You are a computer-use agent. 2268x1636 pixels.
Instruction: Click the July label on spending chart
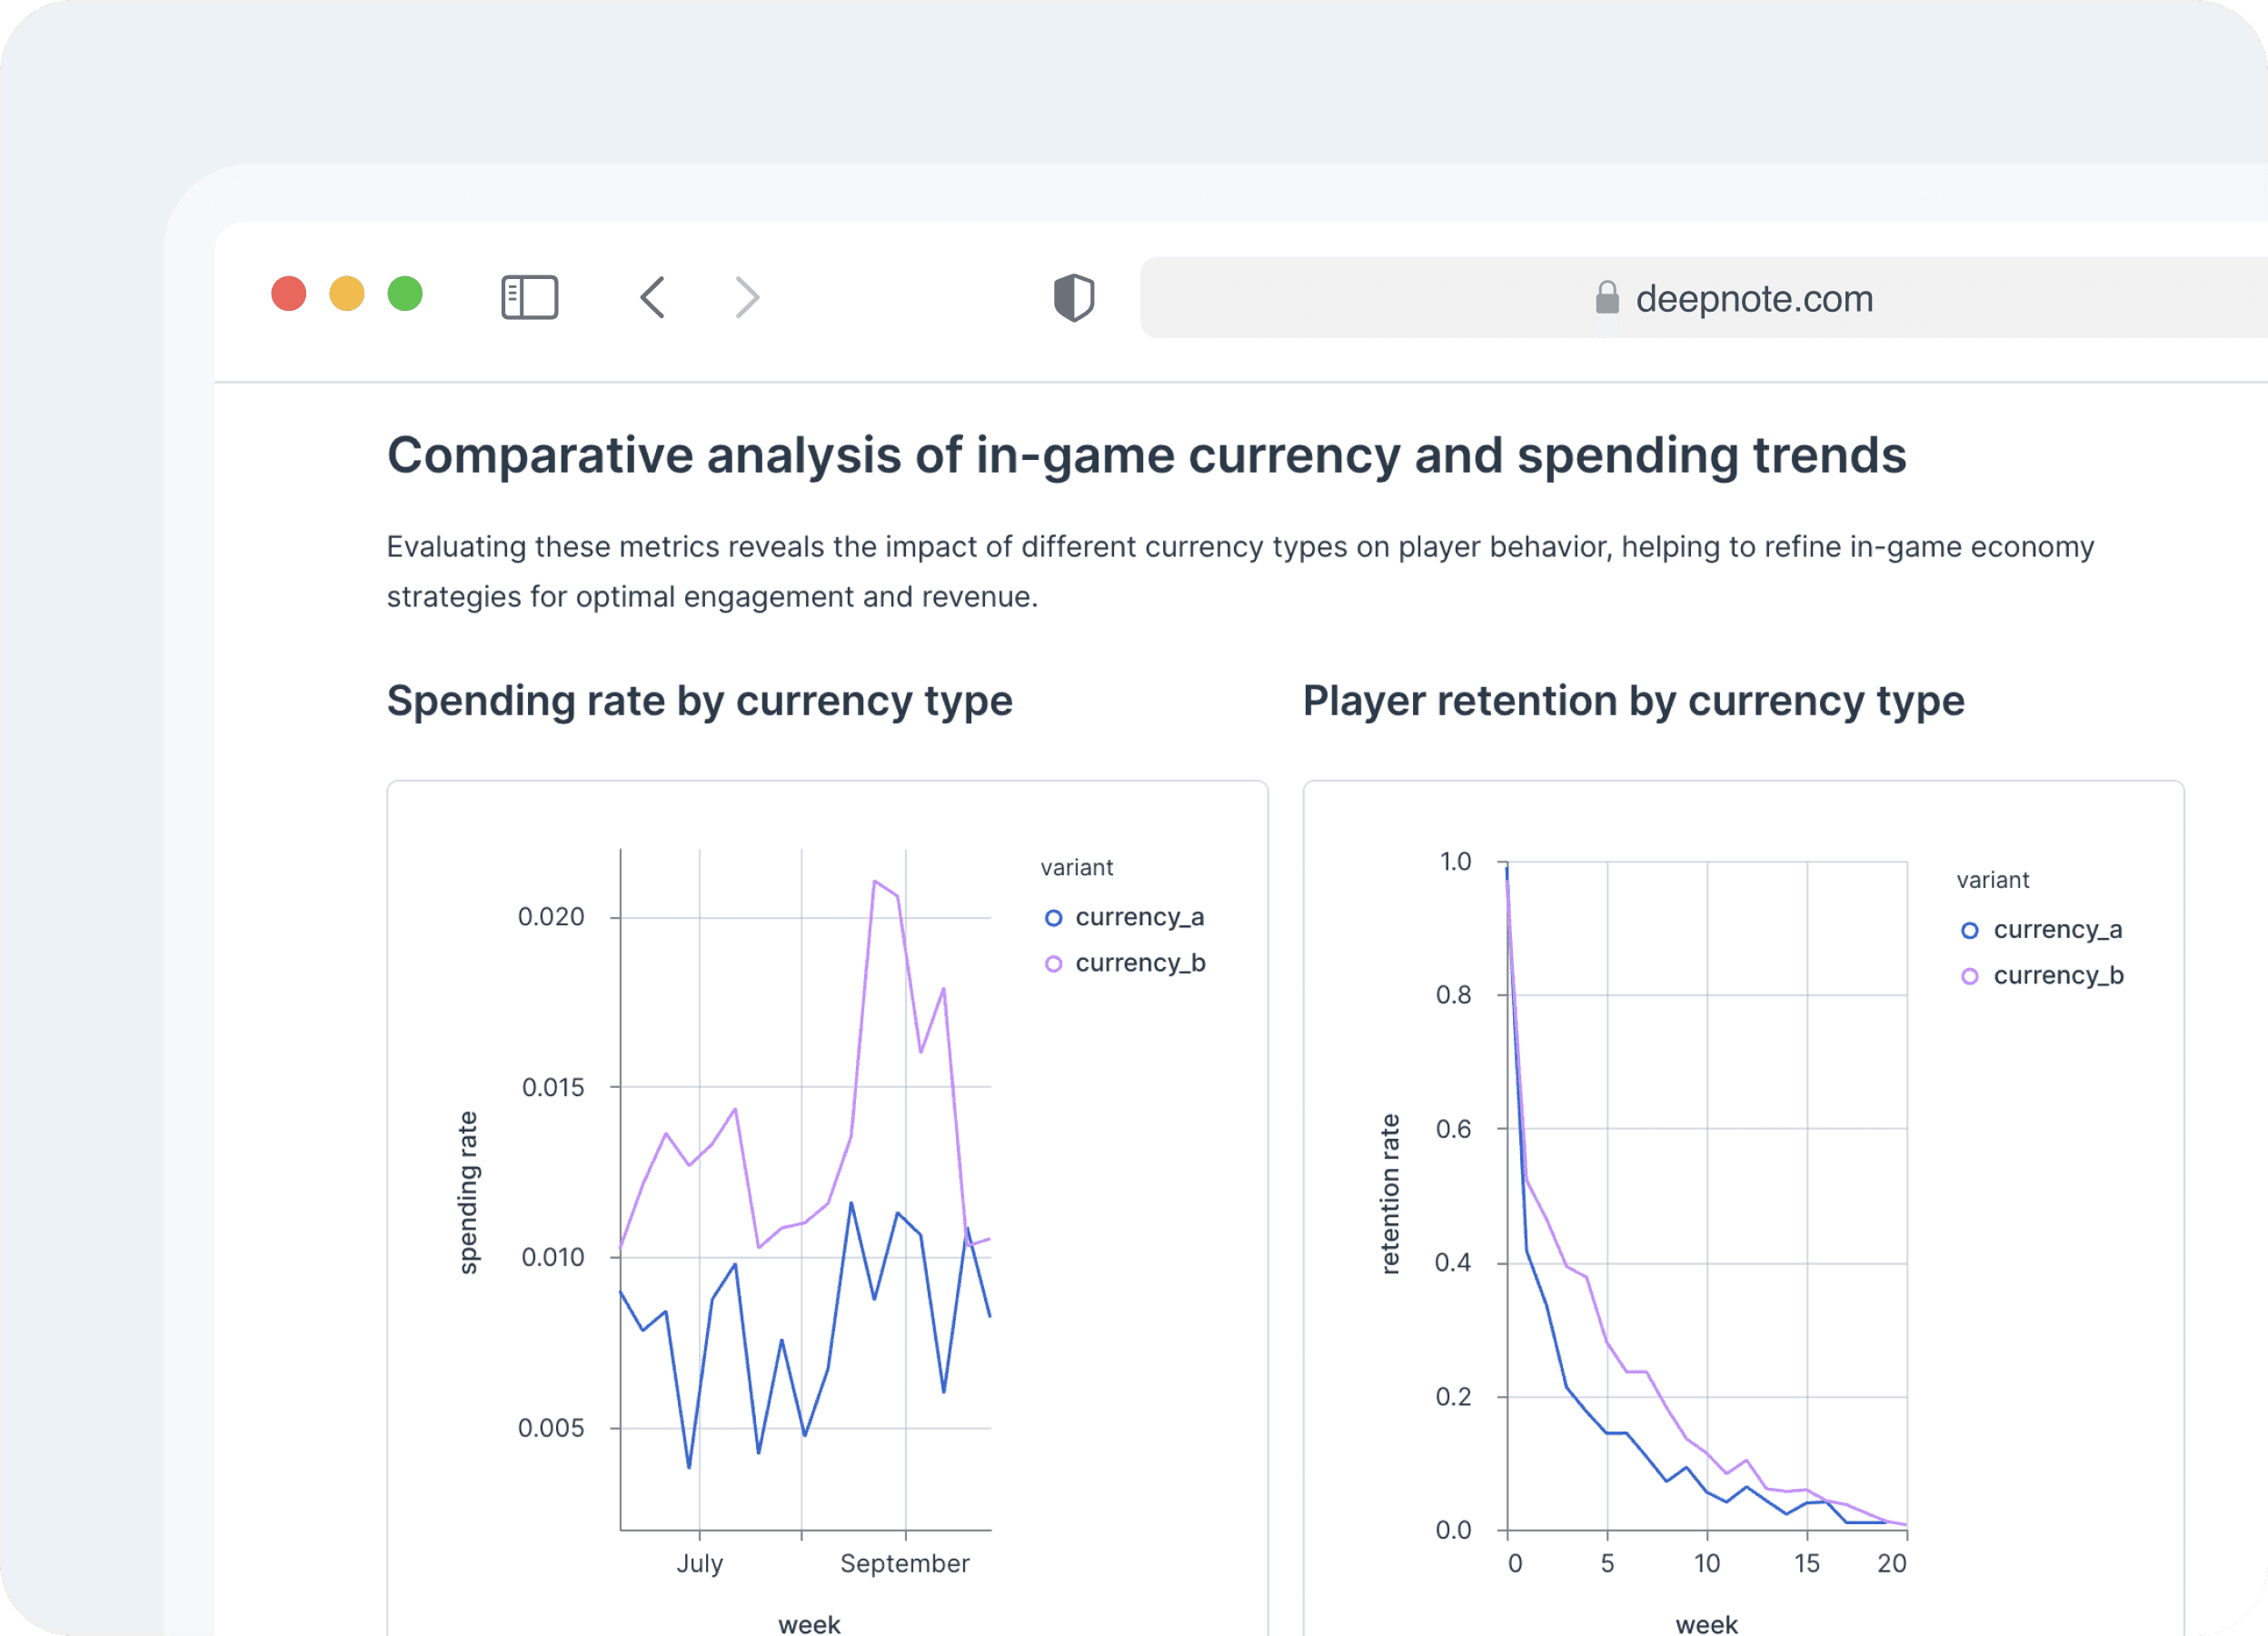699,1563
